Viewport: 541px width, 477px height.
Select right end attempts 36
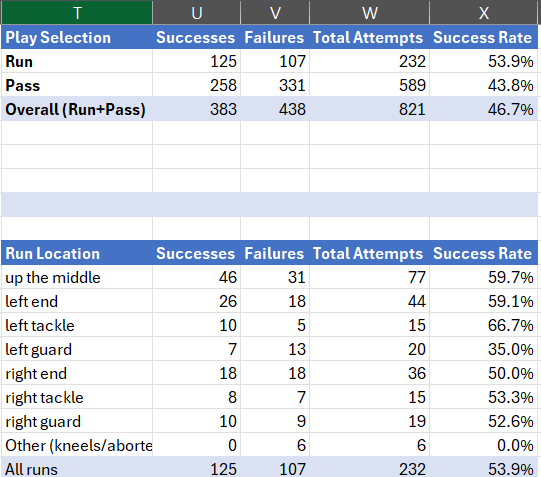point(370,373)
